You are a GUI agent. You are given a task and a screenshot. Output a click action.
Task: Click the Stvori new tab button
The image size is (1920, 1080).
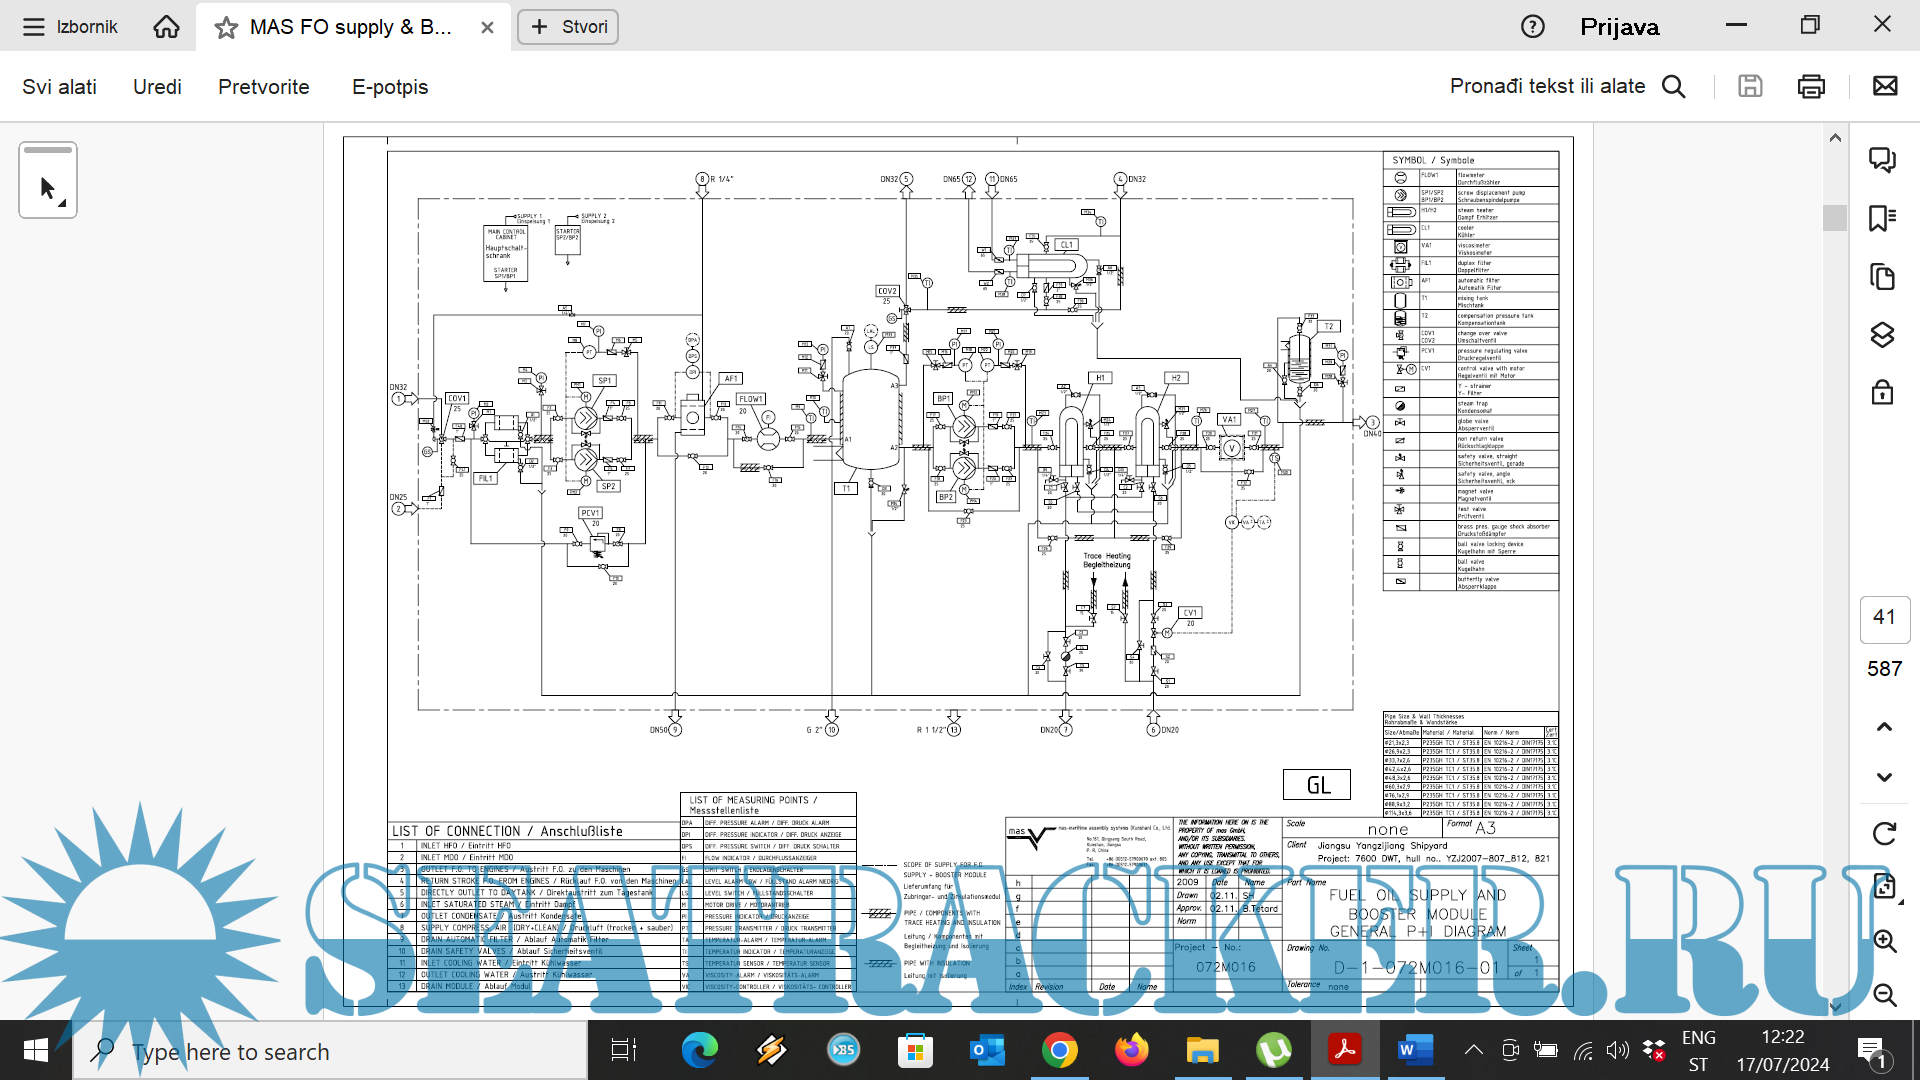pyautogui.click(x=568, y=27)
